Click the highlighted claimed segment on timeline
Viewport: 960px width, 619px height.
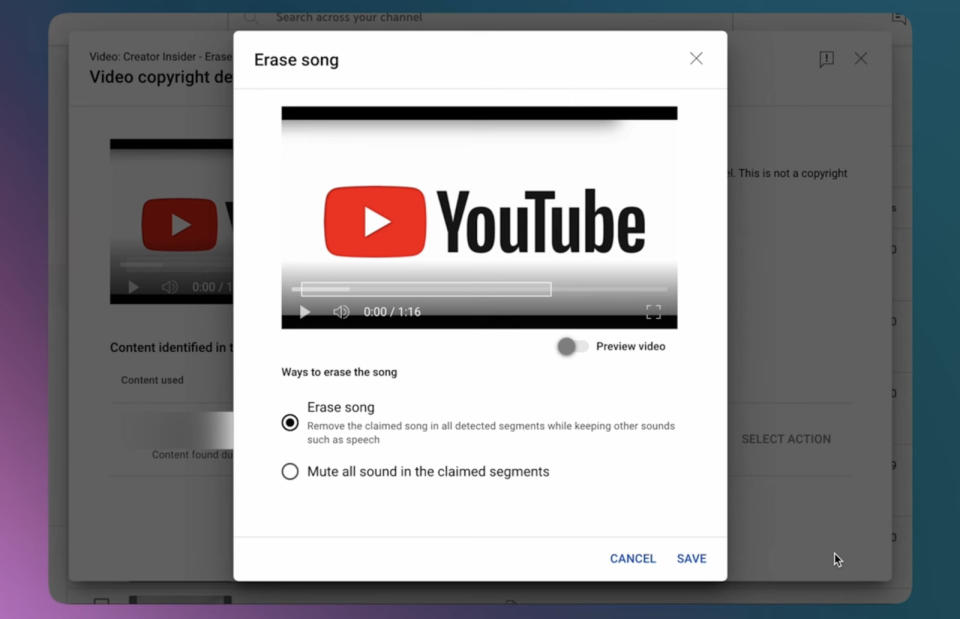click(426, 289)
